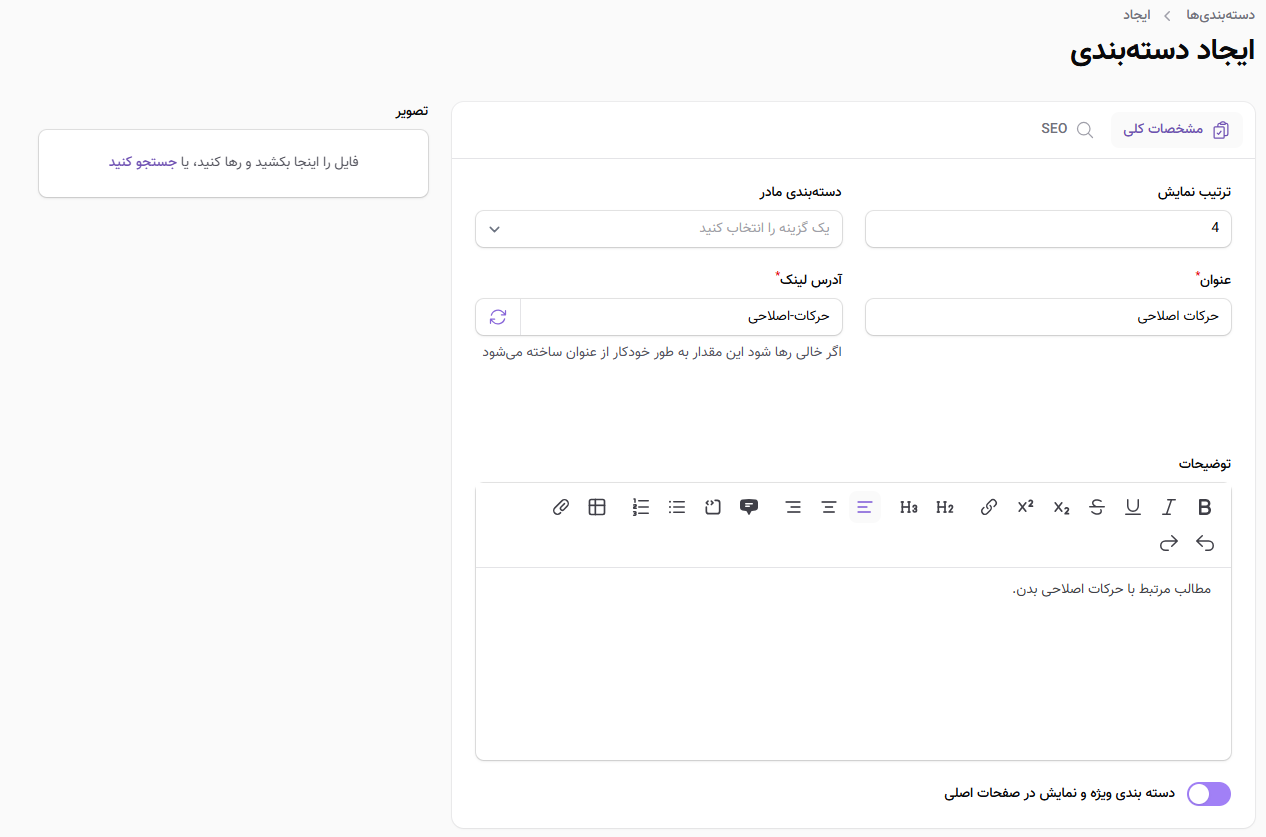Set text as superscript X²

(x=1025, y=507)
